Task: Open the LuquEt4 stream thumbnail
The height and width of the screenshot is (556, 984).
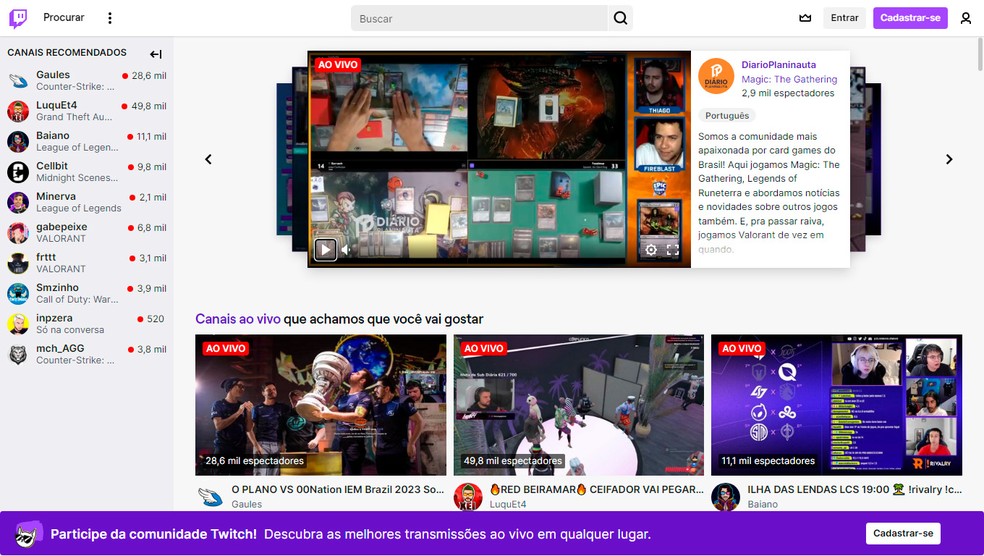Action: tap(579, 405)
